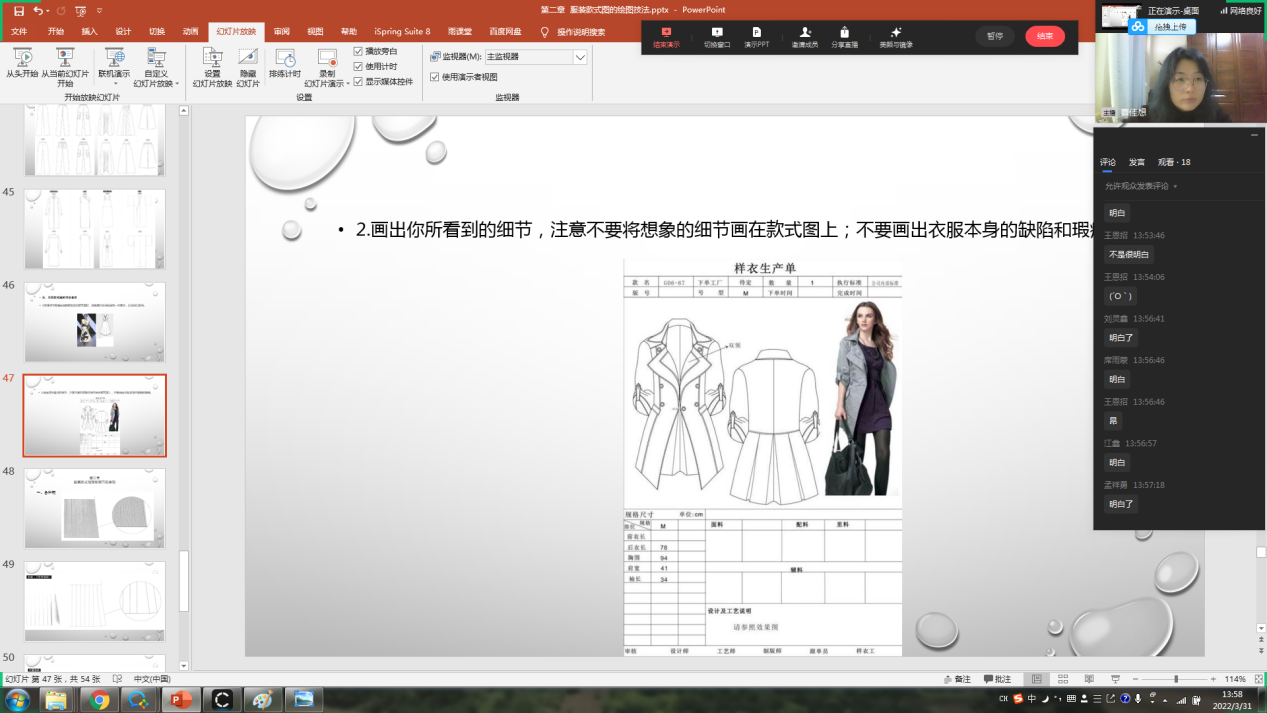The width and height of the screenshot is (1267, 713).
Task: Select slide 46 thumbnail
Action: (x=95, y=322)
